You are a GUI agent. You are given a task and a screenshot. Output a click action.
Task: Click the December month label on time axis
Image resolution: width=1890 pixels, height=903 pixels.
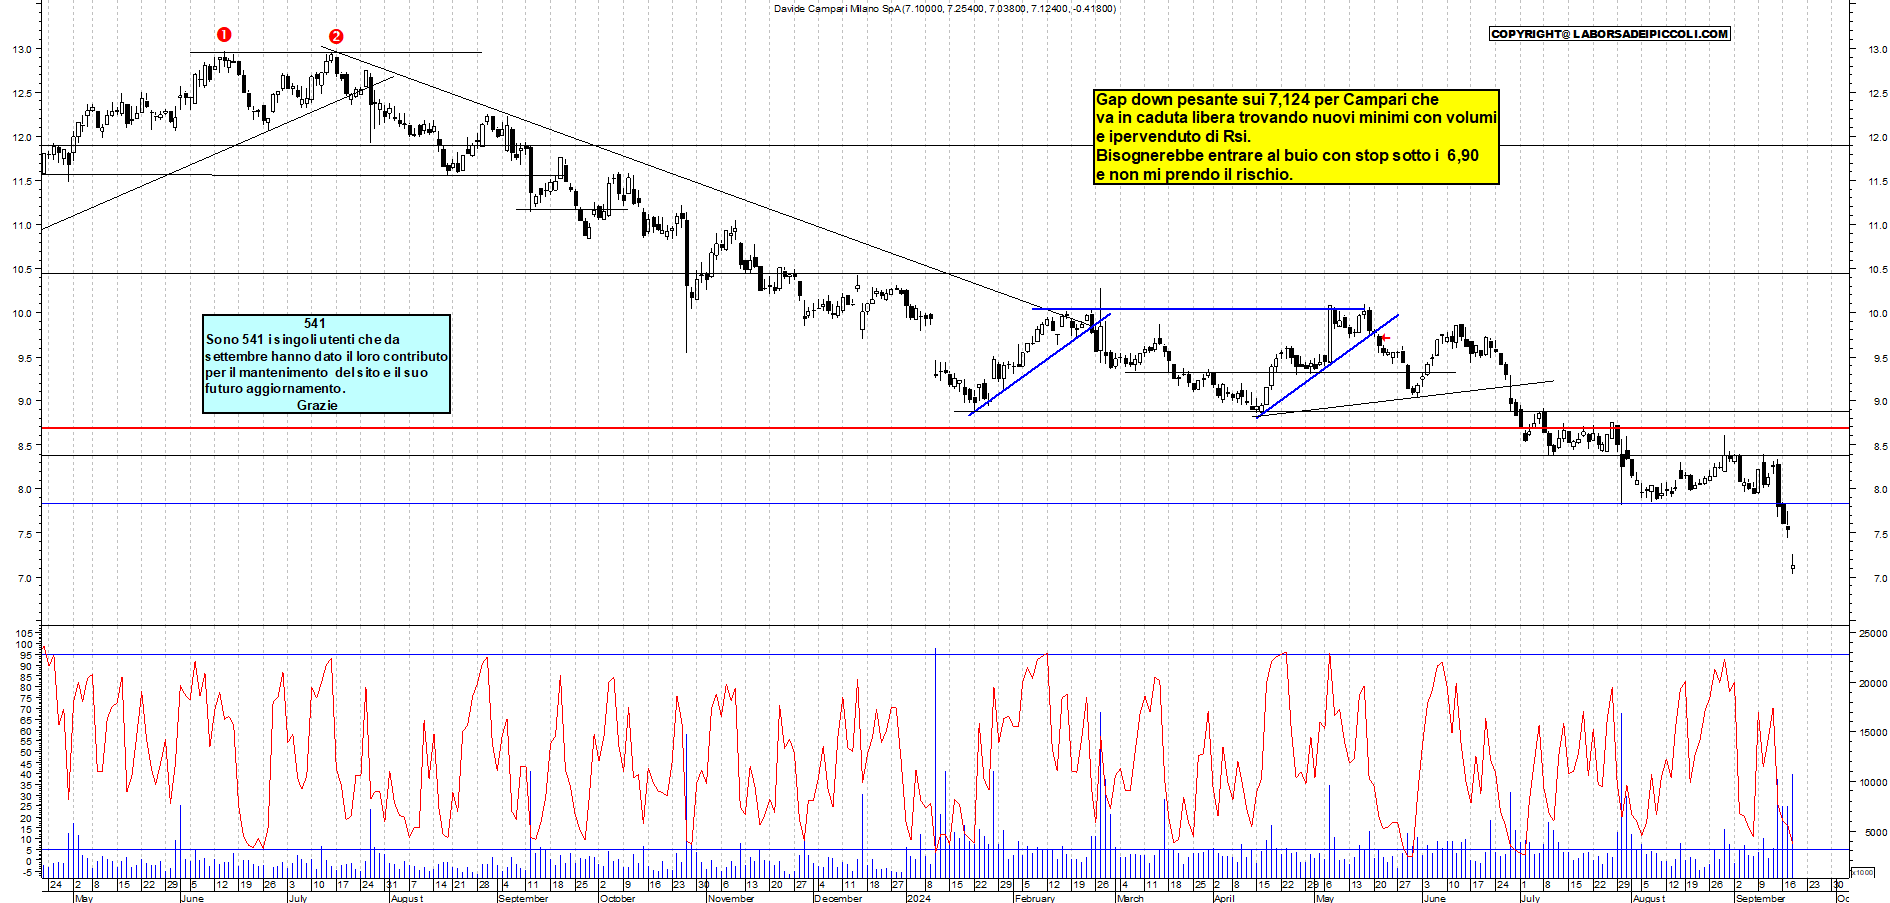coord(838,898)
